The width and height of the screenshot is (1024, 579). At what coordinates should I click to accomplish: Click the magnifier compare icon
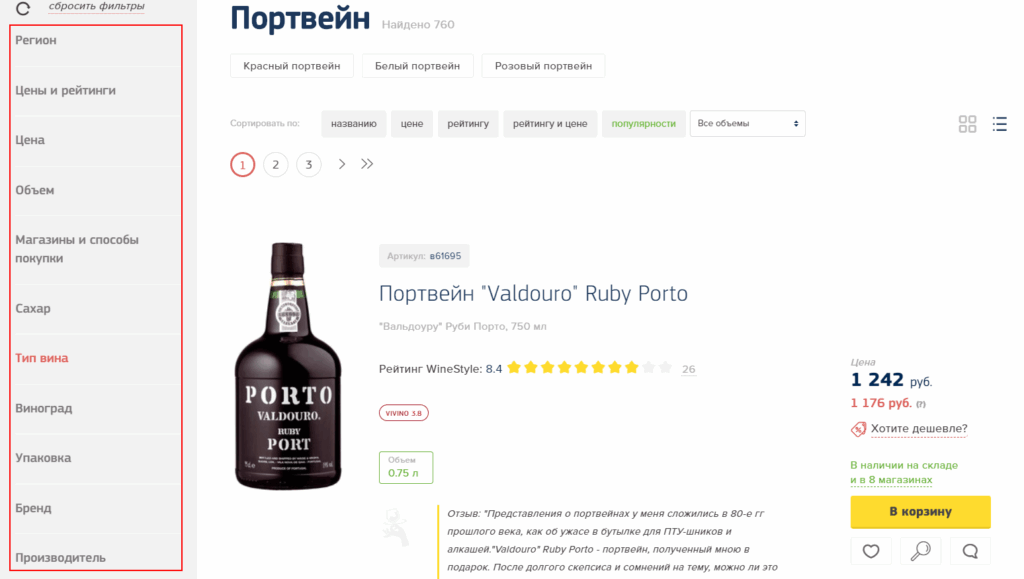point(920,551)
